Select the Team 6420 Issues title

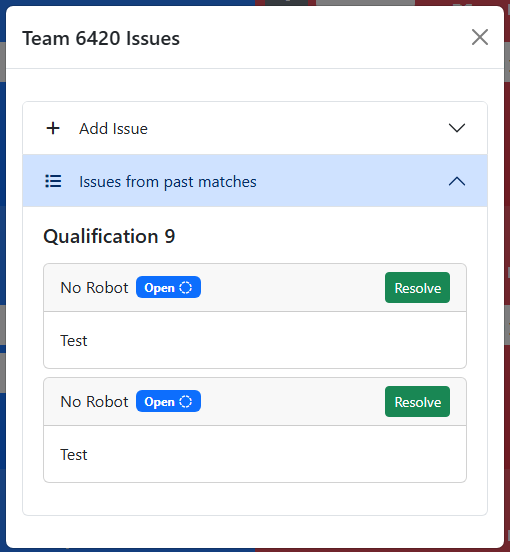tap(101, 38)
